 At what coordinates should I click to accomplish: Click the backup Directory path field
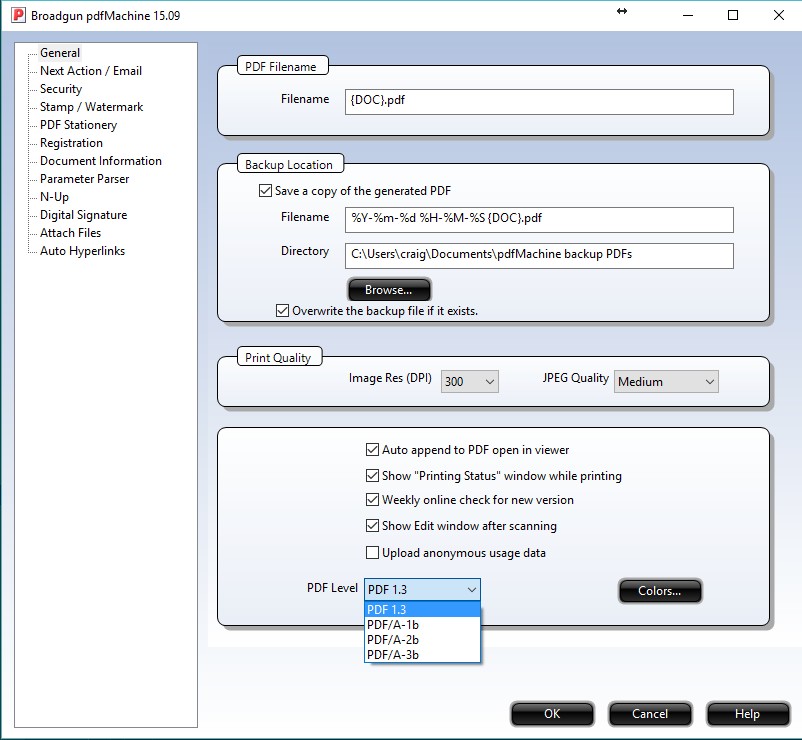tap(539, 255)
